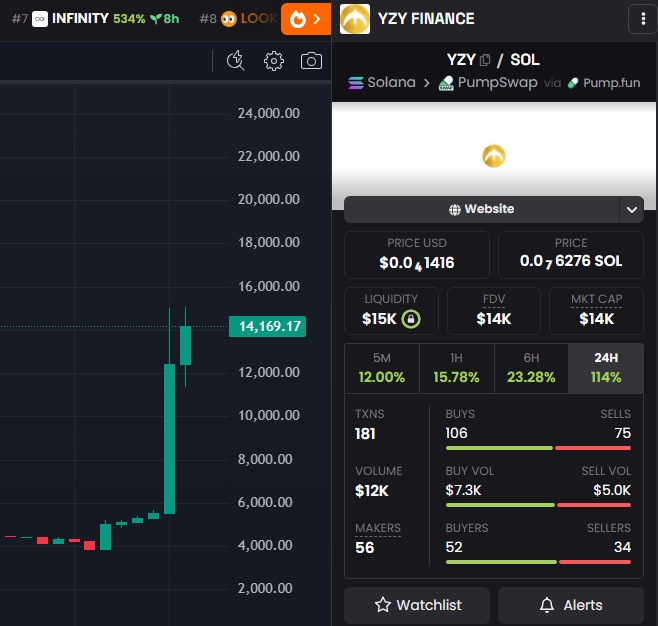Open the three-dot options menu
The image size is (658, 626).
[641, 19]
